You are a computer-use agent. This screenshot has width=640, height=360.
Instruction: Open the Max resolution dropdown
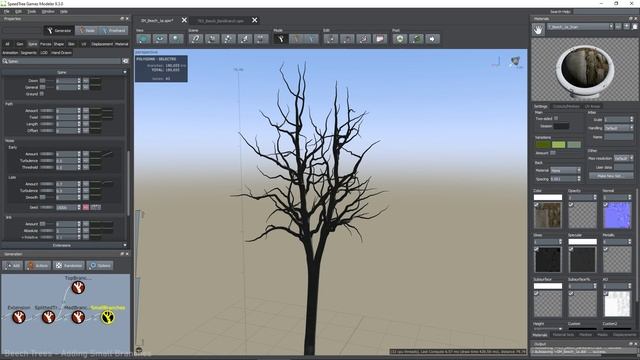(x=623, y=158)
